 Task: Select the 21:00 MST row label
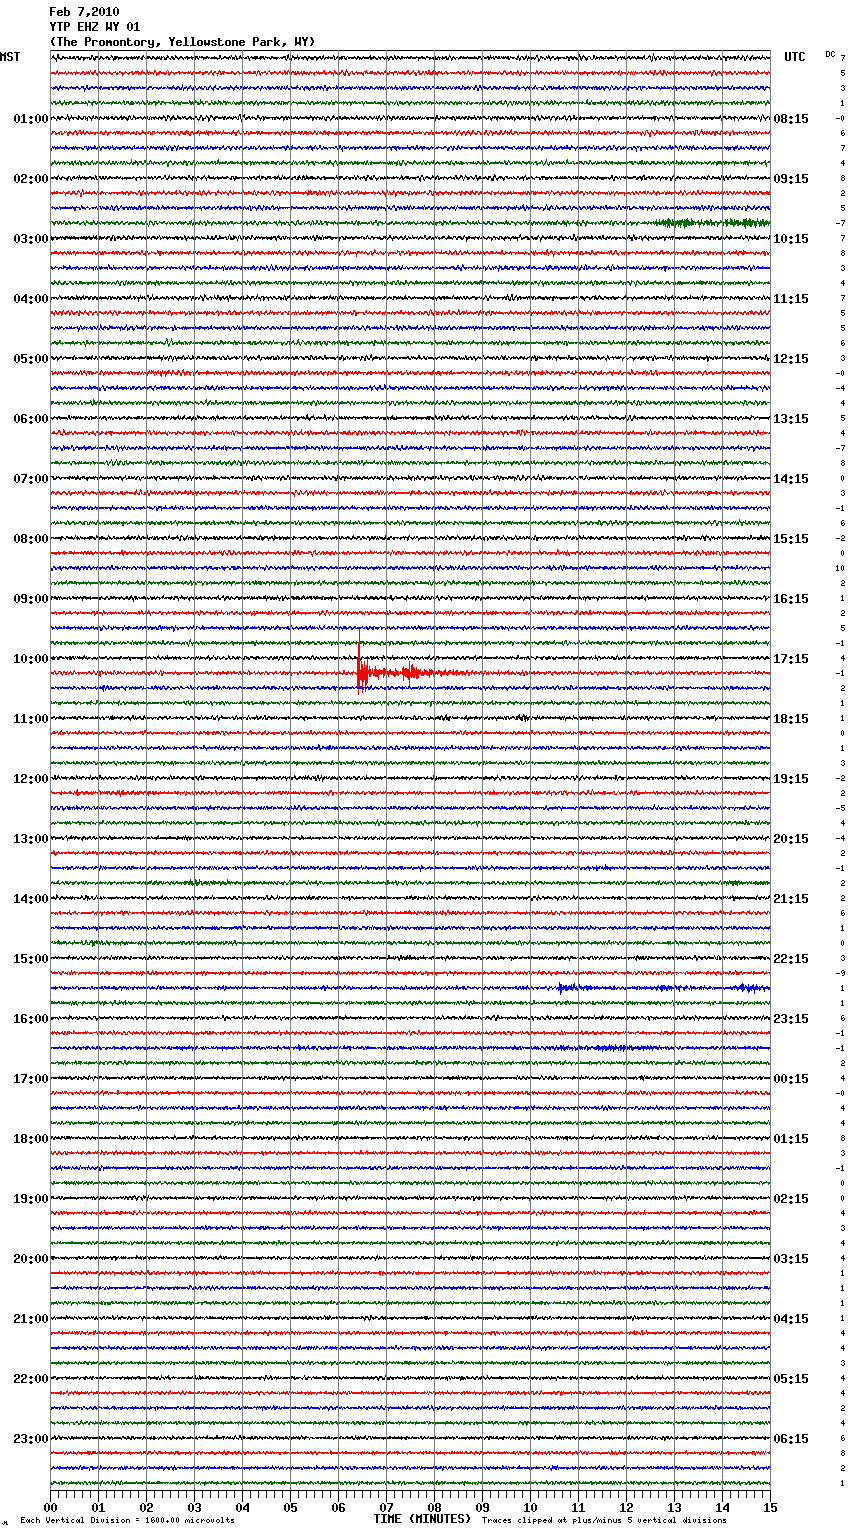coord(31,1319)
